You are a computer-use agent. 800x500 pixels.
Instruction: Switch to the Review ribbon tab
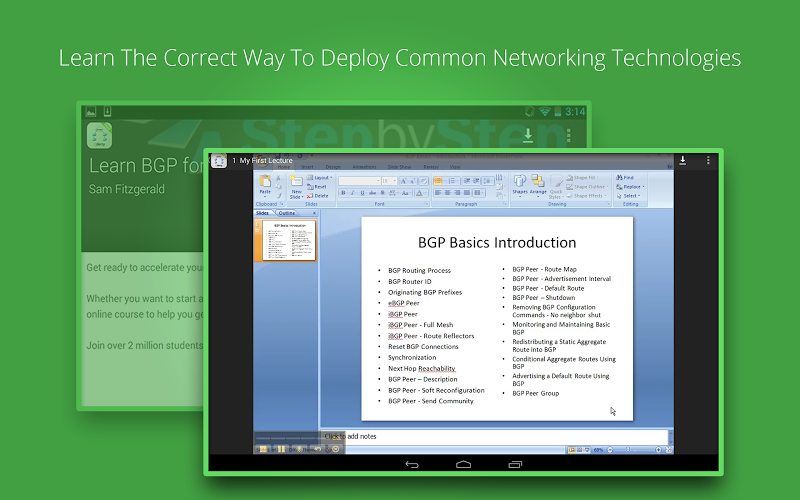pos(431,167)
